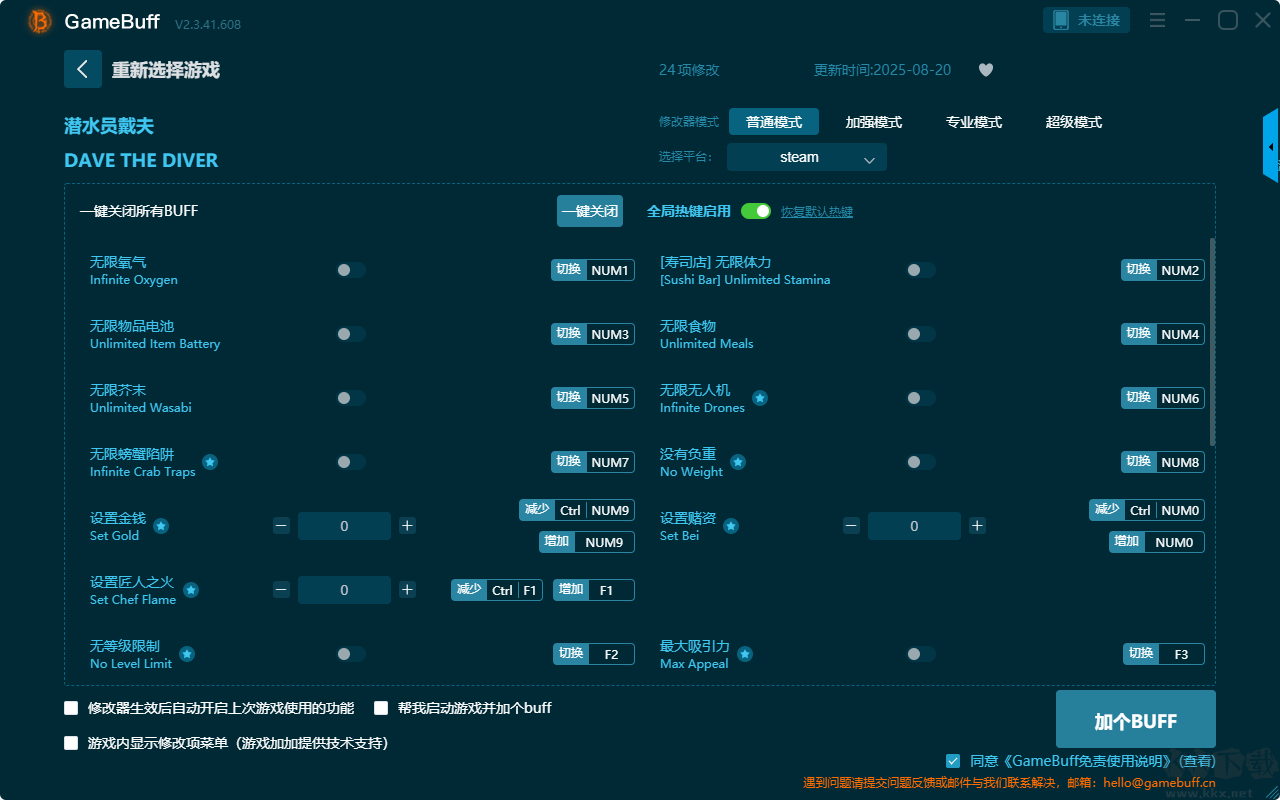Go back with the arrow button
This screenshot has height=800, width=1280.
[x=83, y=69]
